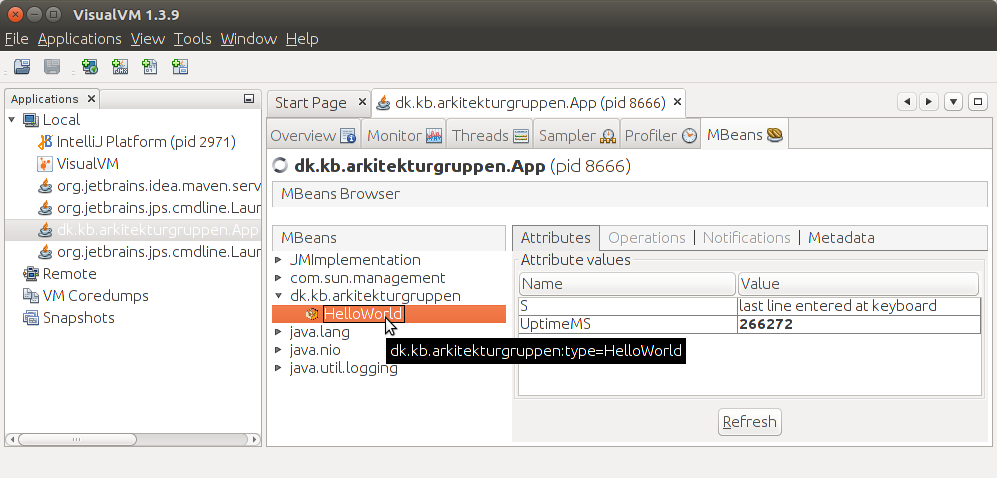The width and height of the screenshot is (997, 478).
Task: Click the VM Coredumps icon
Action: coord(31,296)
